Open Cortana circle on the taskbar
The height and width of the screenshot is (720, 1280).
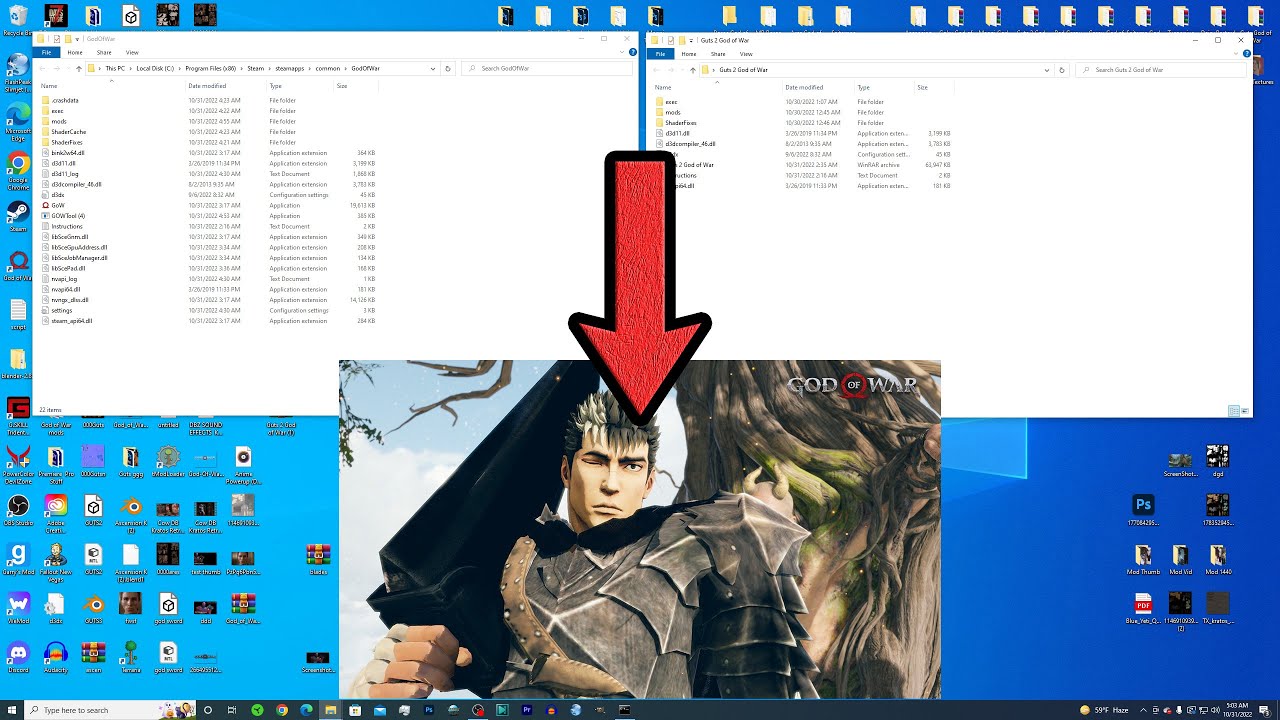(208, 710)
